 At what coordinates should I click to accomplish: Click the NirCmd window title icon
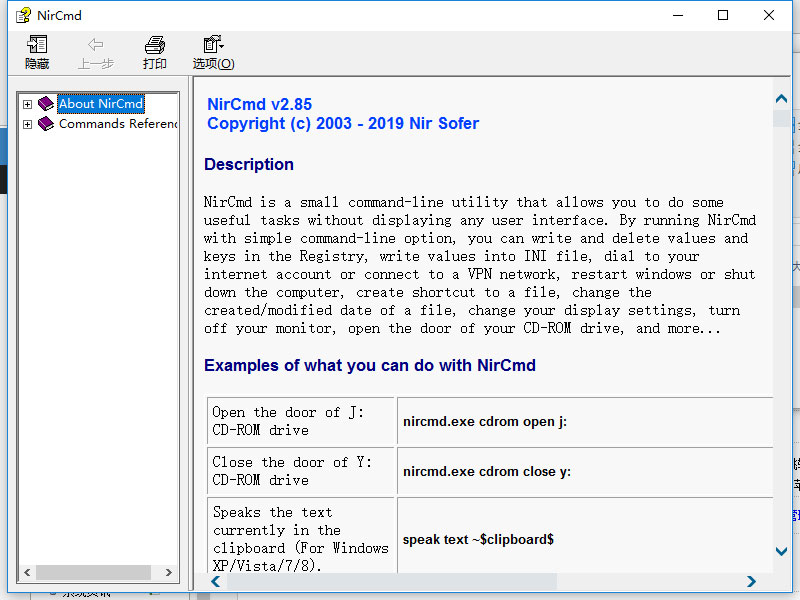23,15
